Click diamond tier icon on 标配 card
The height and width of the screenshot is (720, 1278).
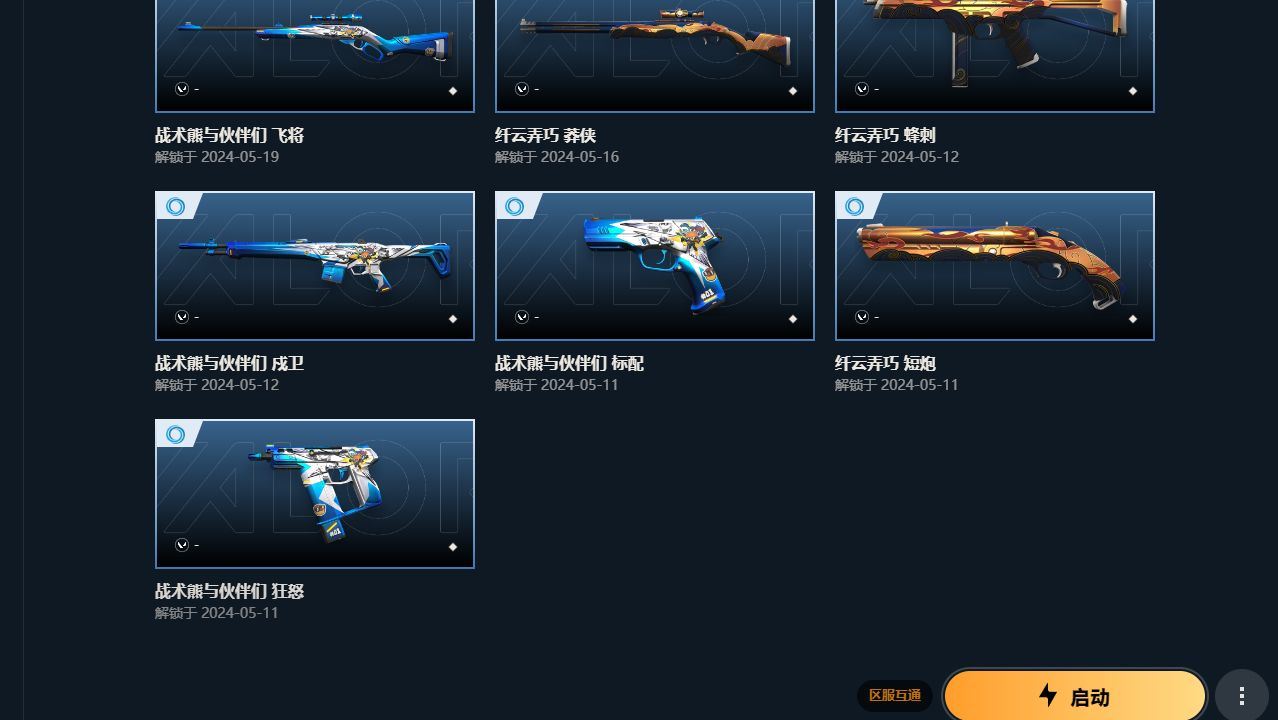click(793, 319)
